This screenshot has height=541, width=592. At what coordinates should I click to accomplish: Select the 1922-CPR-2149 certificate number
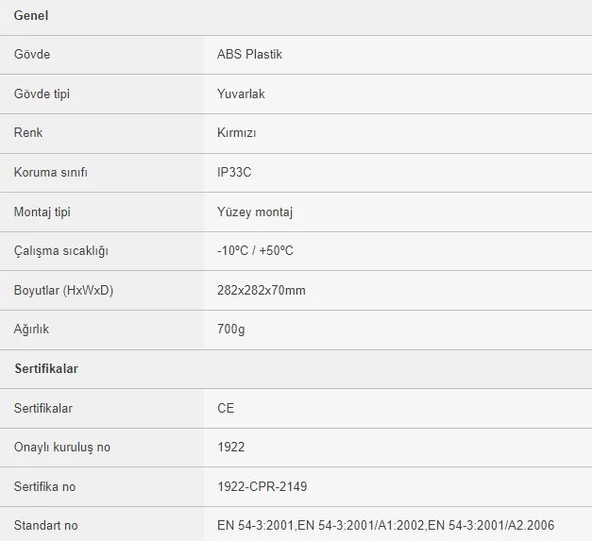(x=262, y=487)
